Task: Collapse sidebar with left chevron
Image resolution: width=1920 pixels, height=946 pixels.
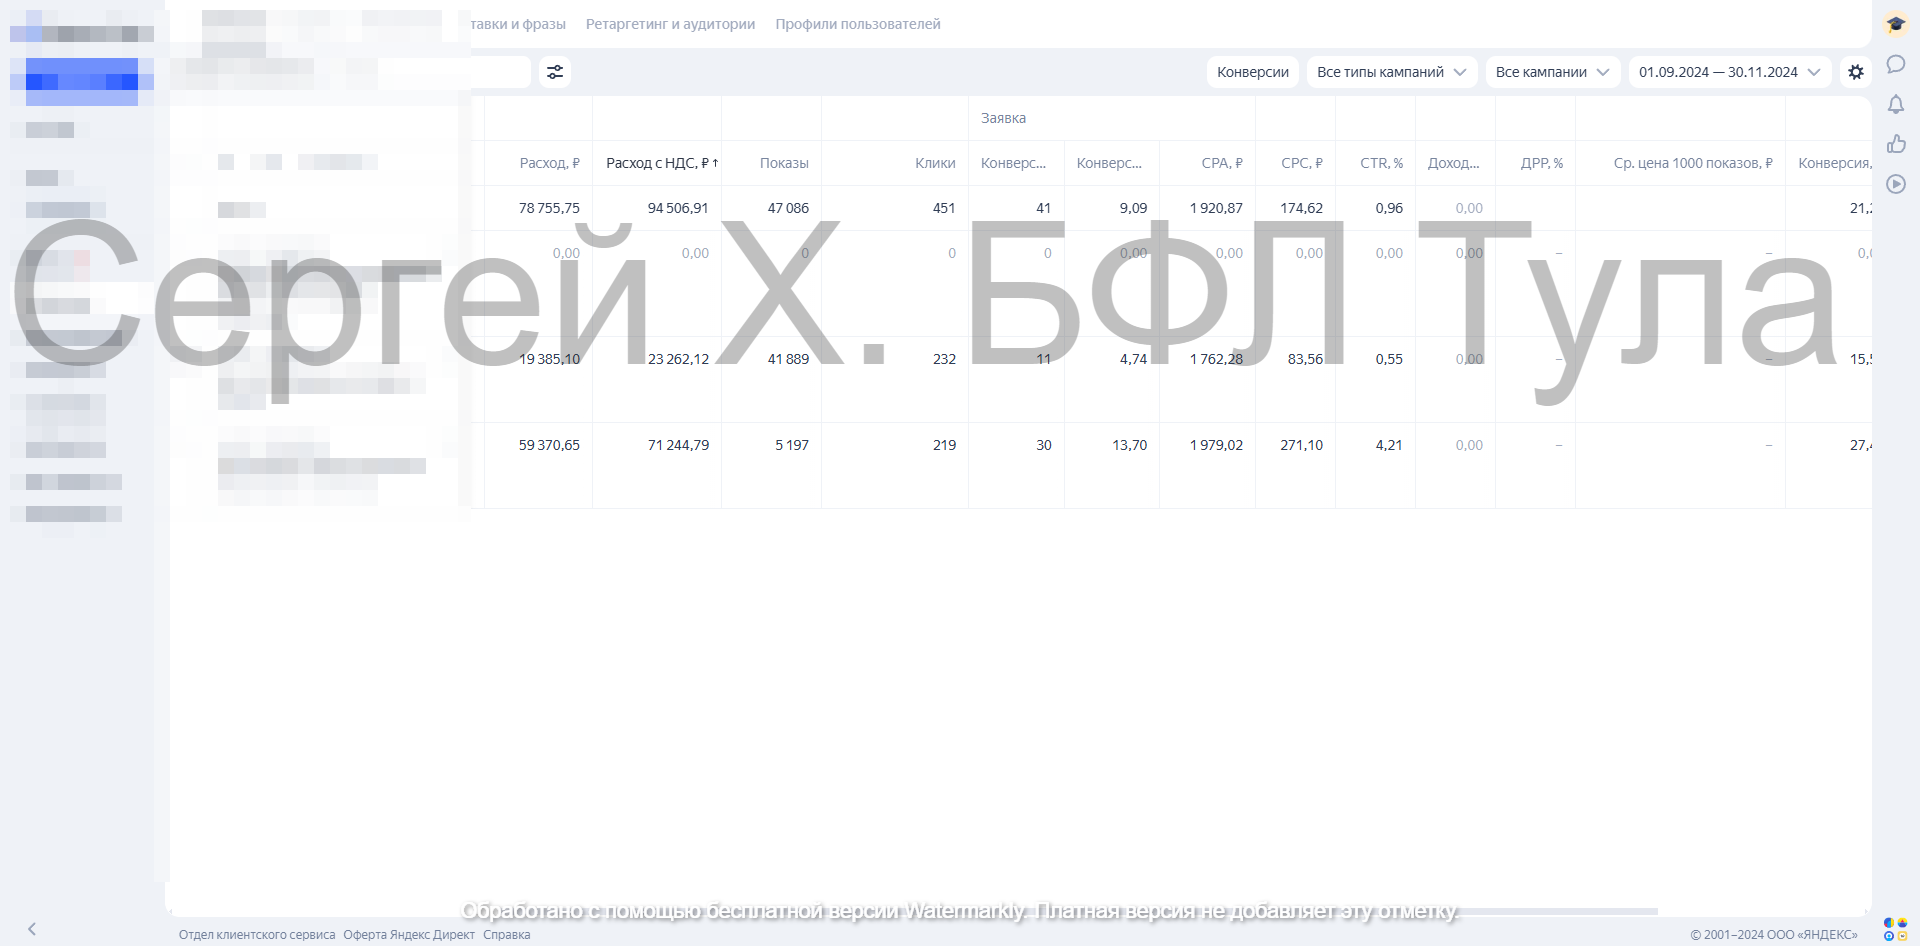Action: (x=32, y=929)
